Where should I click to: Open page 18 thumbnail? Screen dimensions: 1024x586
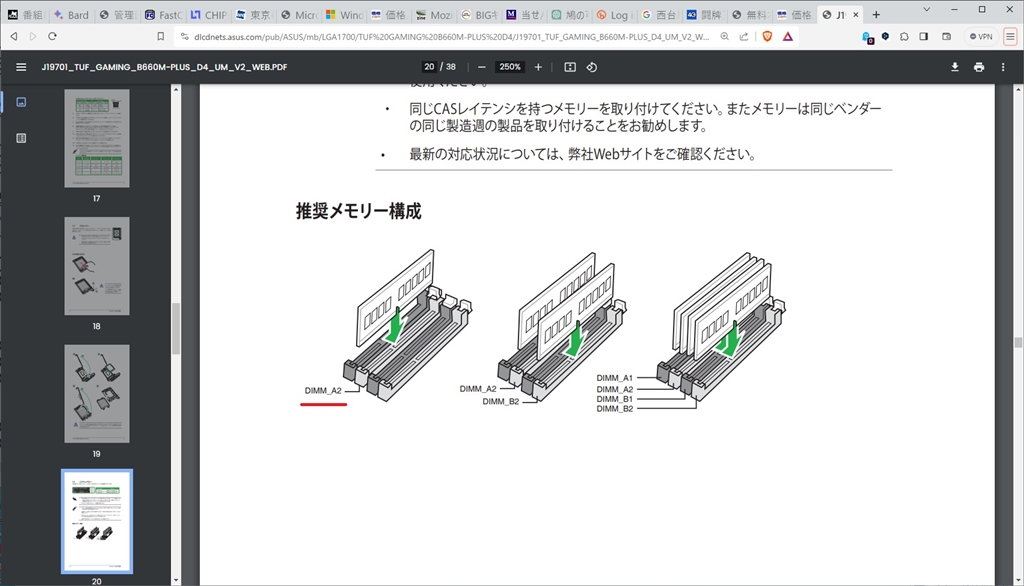(x=97, y=266)
